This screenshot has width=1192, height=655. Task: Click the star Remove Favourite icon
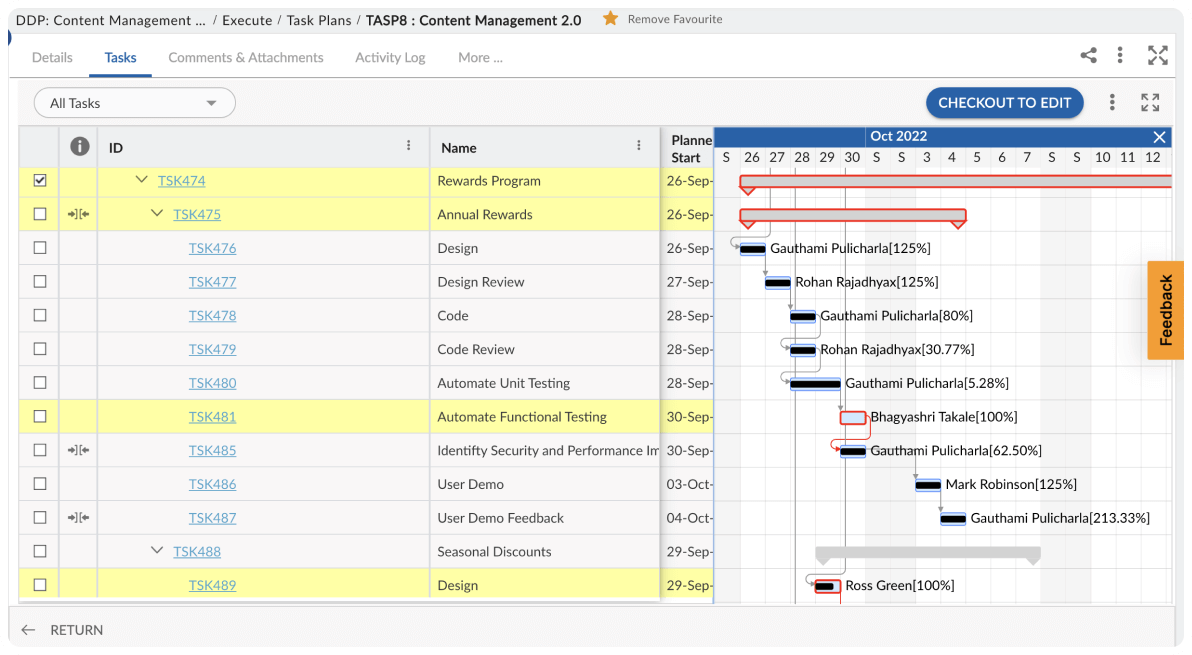[610, 19]
